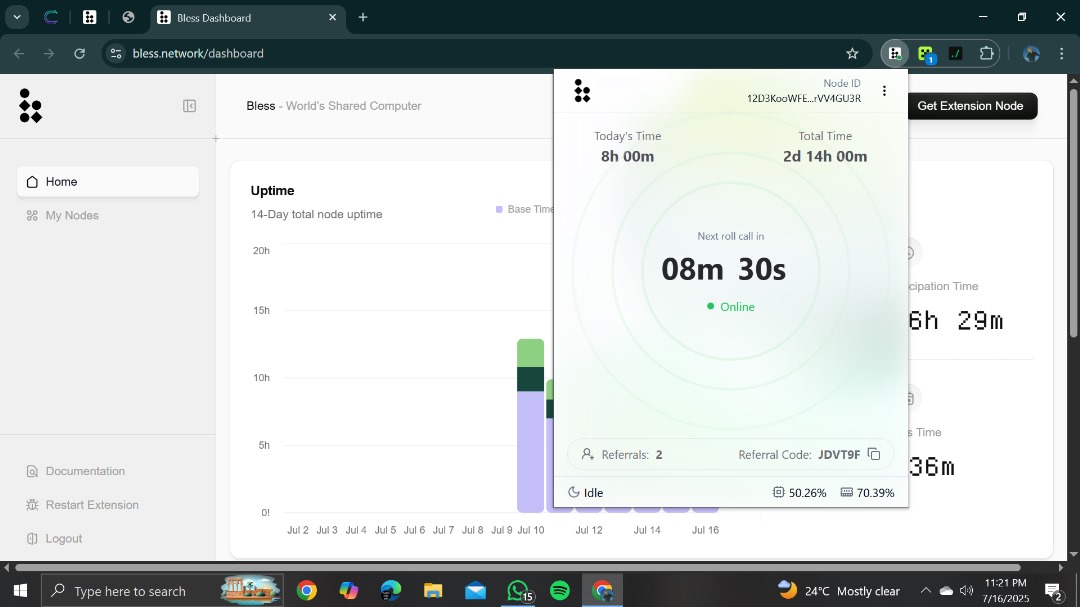View site information icon in address bar

[x=116, y=54]
